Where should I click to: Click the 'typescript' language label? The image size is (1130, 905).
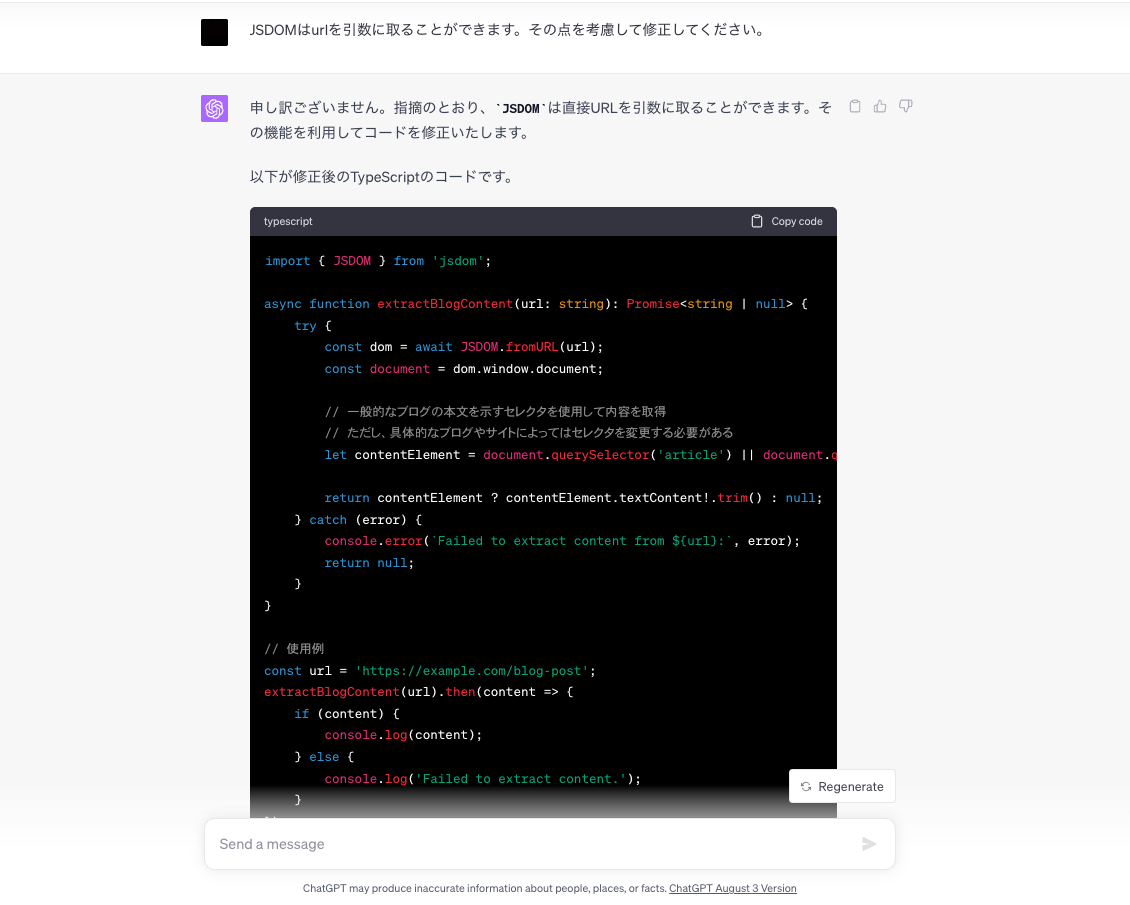[288, 221]
